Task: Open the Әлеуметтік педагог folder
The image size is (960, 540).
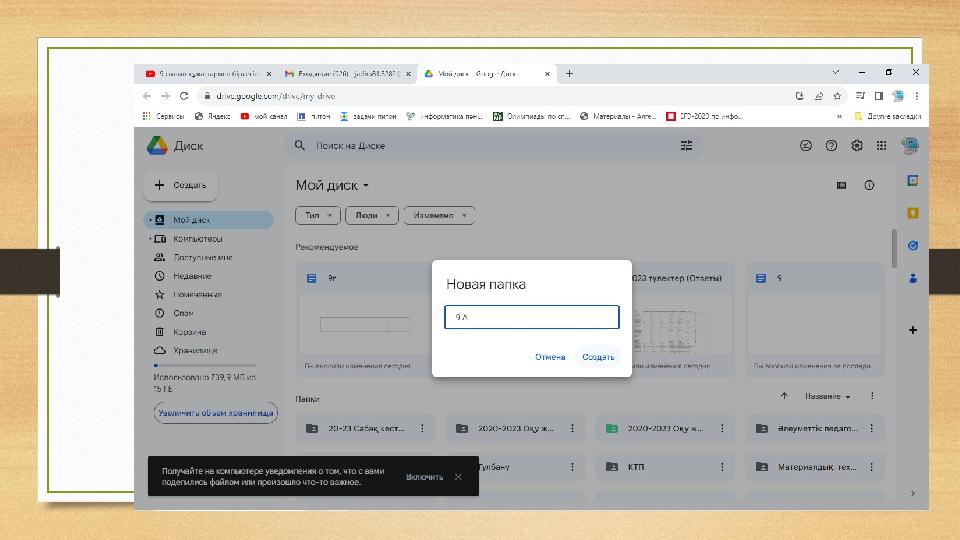Action: pyautogui.click(x=815, y=429)
